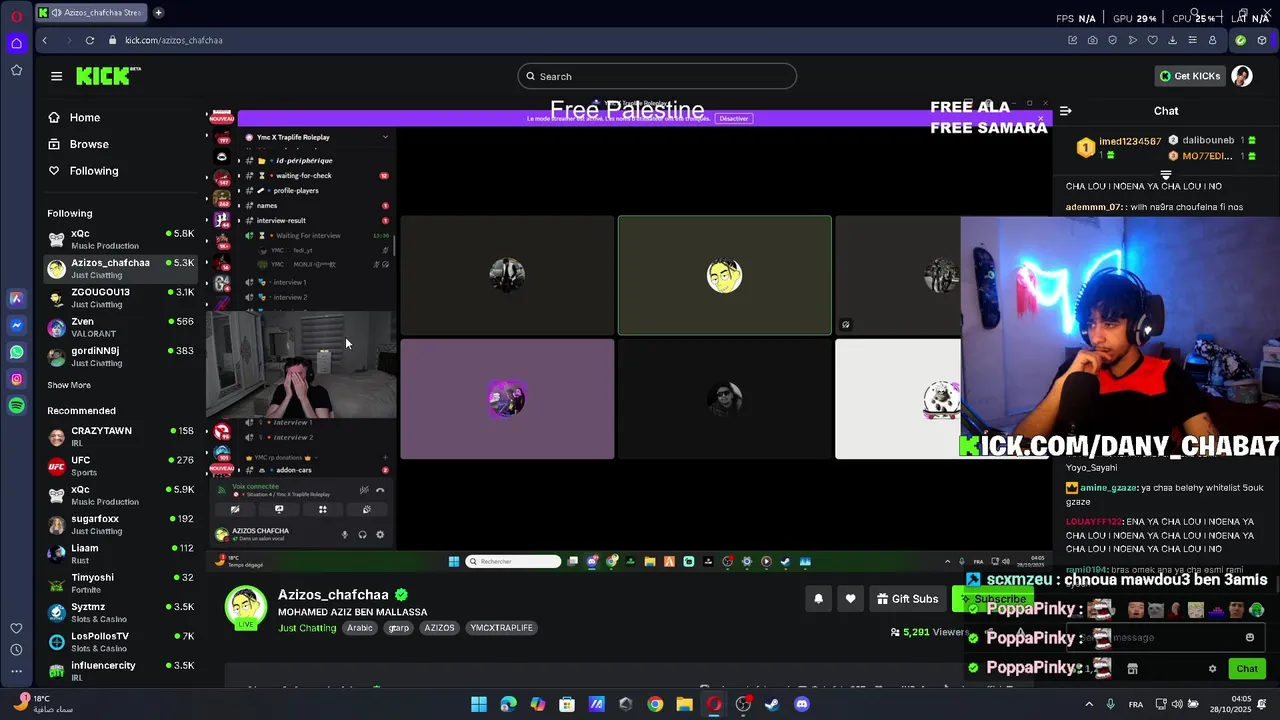Open File Explorer from taskbar
Image resolution: width=1280 pixels, height=720 pixels.
[x=684, y=704]
